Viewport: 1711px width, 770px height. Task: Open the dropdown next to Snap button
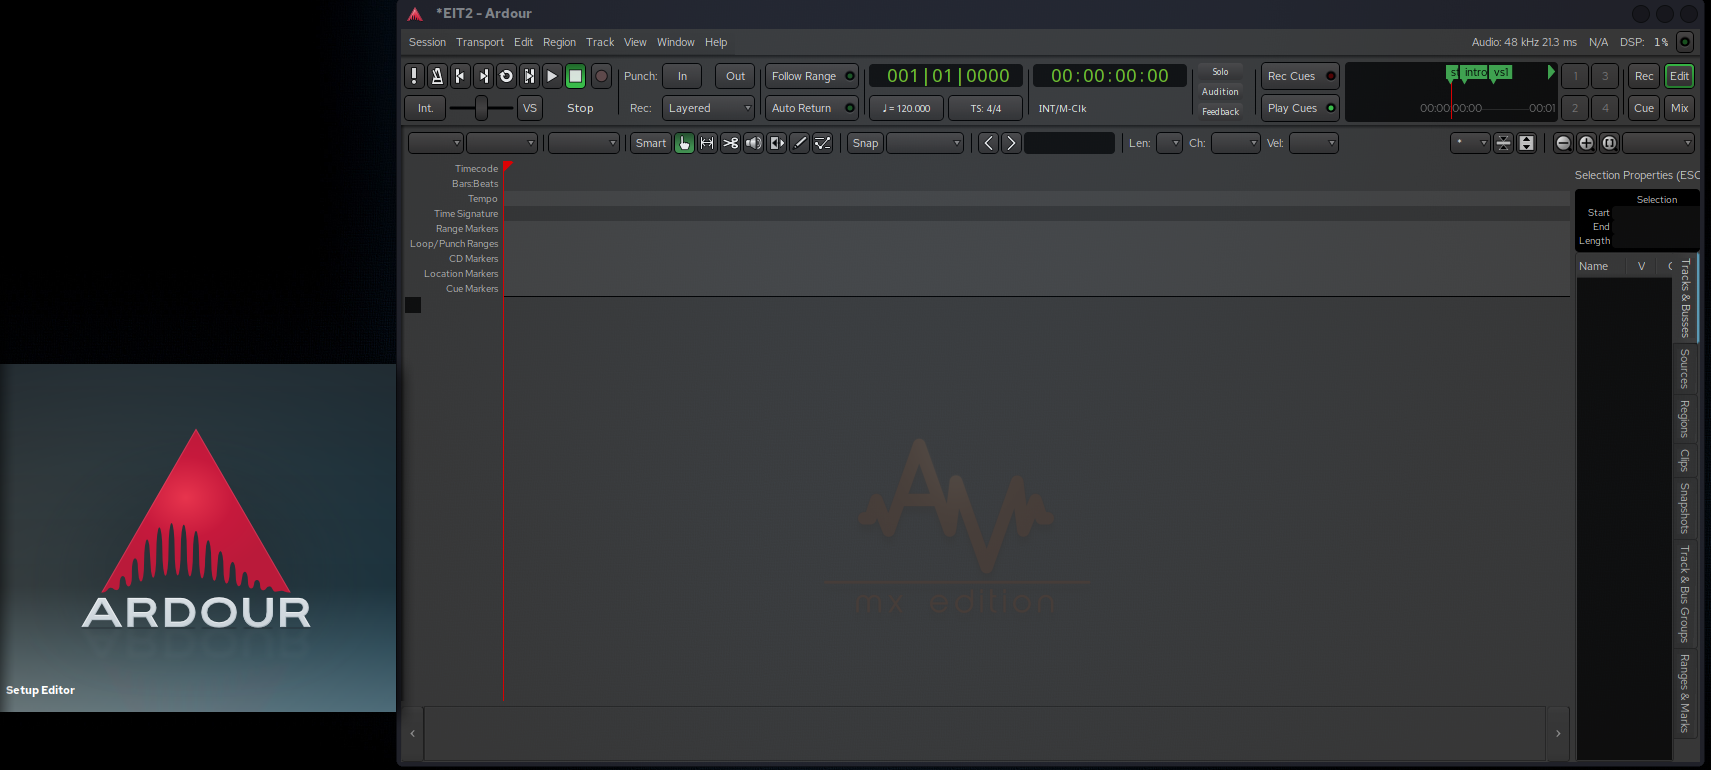point(925,143)
